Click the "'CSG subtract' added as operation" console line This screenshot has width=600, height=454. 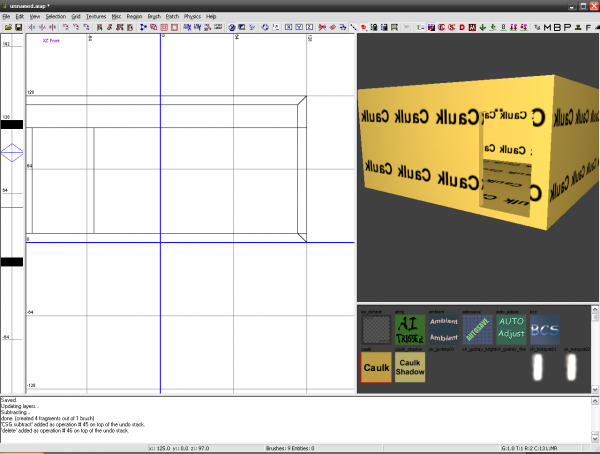[73, 425]
